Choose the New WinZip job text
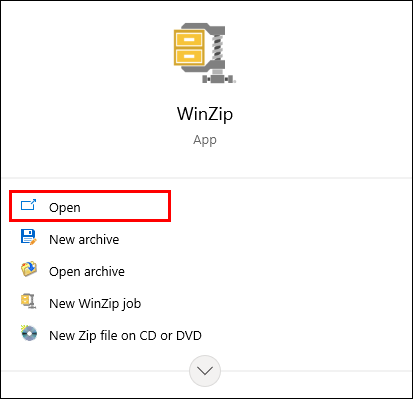 pyautogui.click(x=95, y=303)
